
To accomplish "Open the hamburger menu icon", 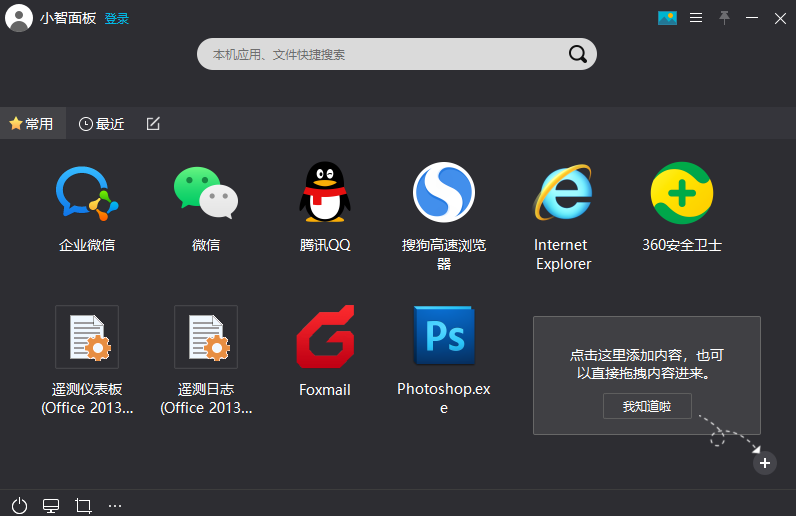I will (x=696, y=18).
